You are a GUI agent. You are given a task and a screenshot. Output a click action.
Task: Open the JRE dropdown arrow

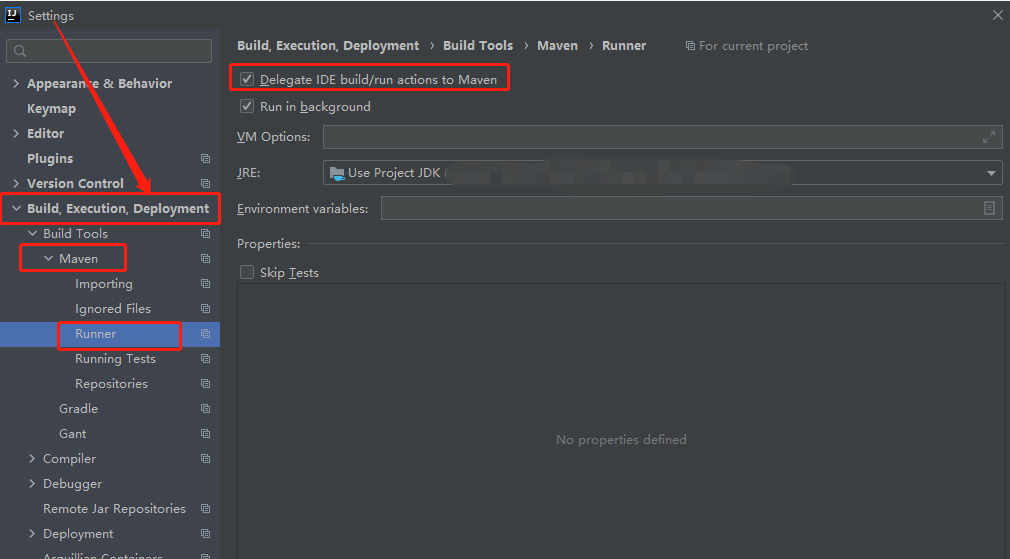click(x=991, y=173)
